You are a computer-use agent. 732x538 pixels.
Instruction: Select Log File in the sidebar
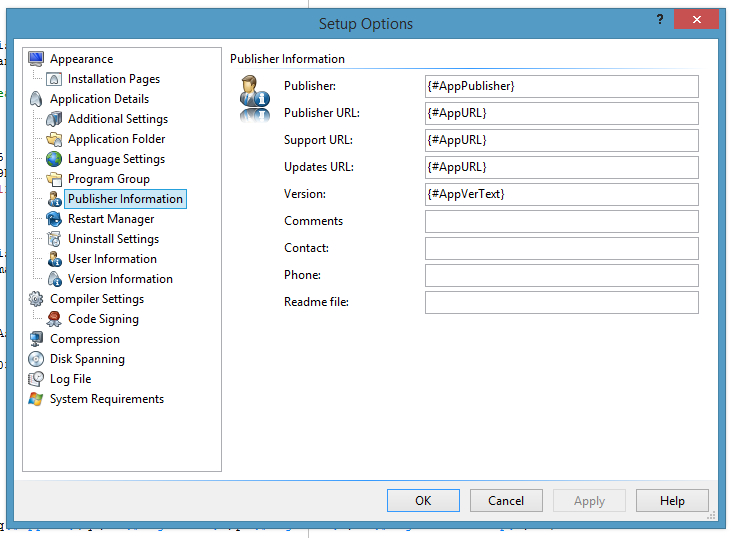tap(70, 379)
